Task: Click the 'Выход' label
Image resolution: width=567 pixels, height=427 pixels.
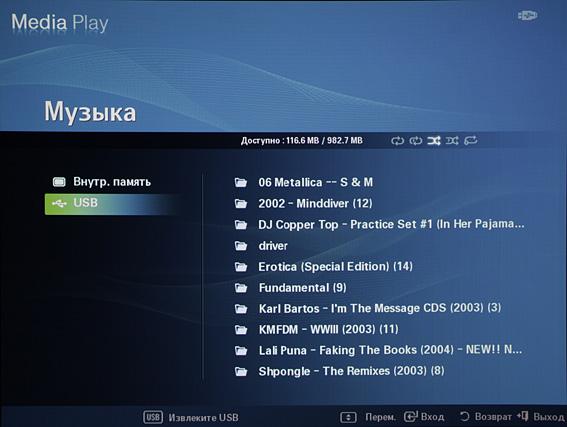Action: 549,417
